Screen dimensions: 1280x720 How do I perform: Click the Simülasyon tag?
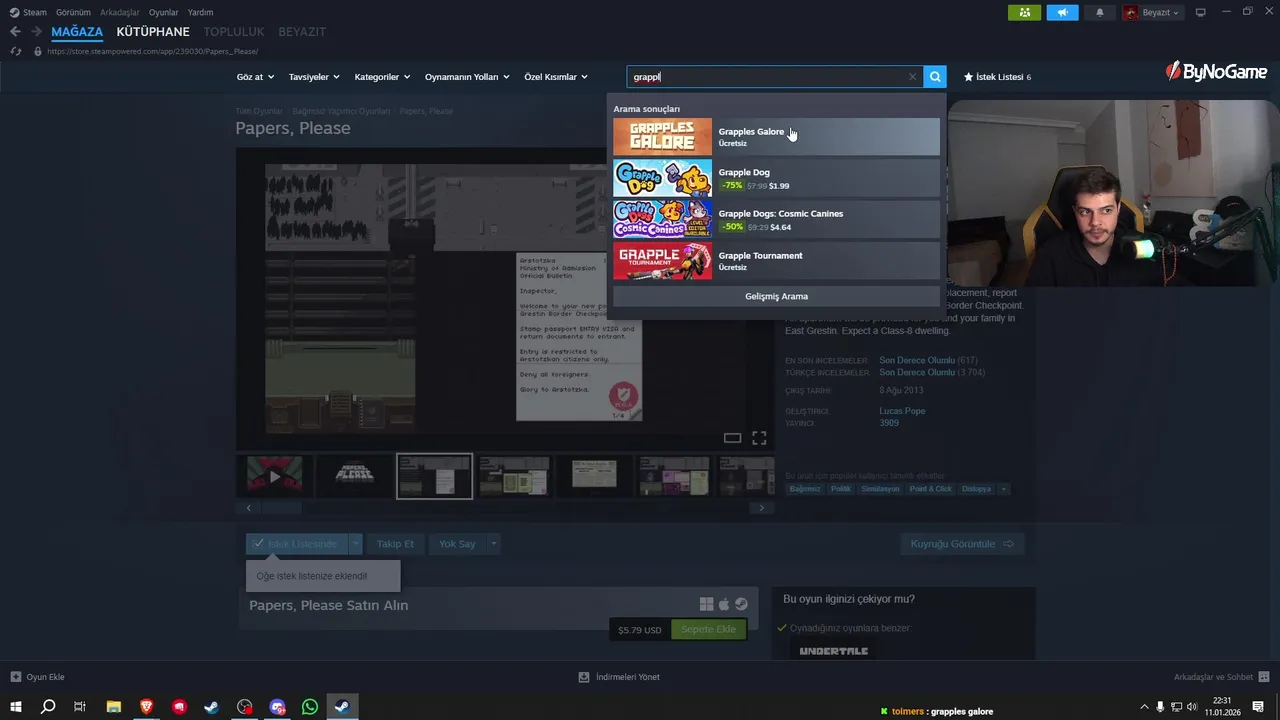pyautogui.click(x=881, y=489)
